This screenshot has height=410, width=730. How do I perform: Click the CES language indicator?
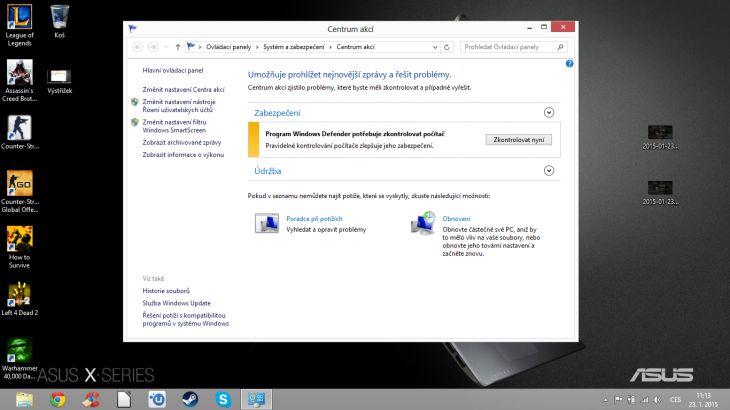[x=675, y=400]
